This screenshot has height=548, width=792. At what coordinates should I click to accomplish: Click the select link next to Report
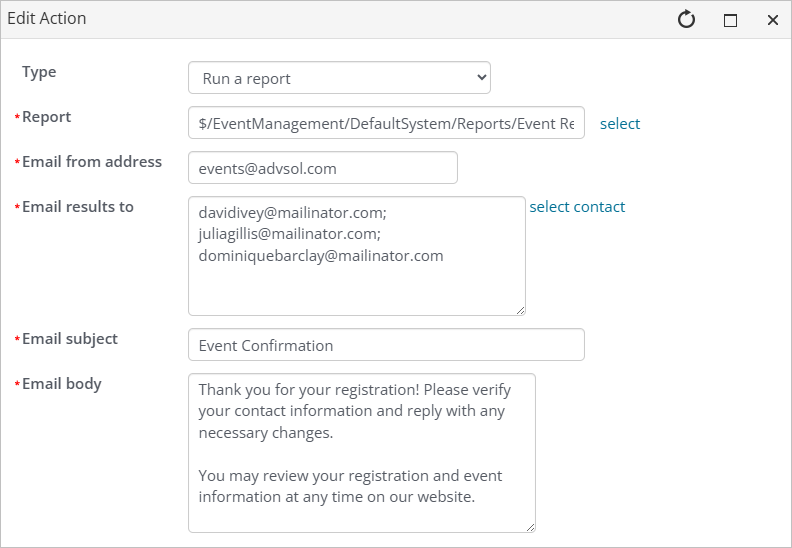point(620,124)
